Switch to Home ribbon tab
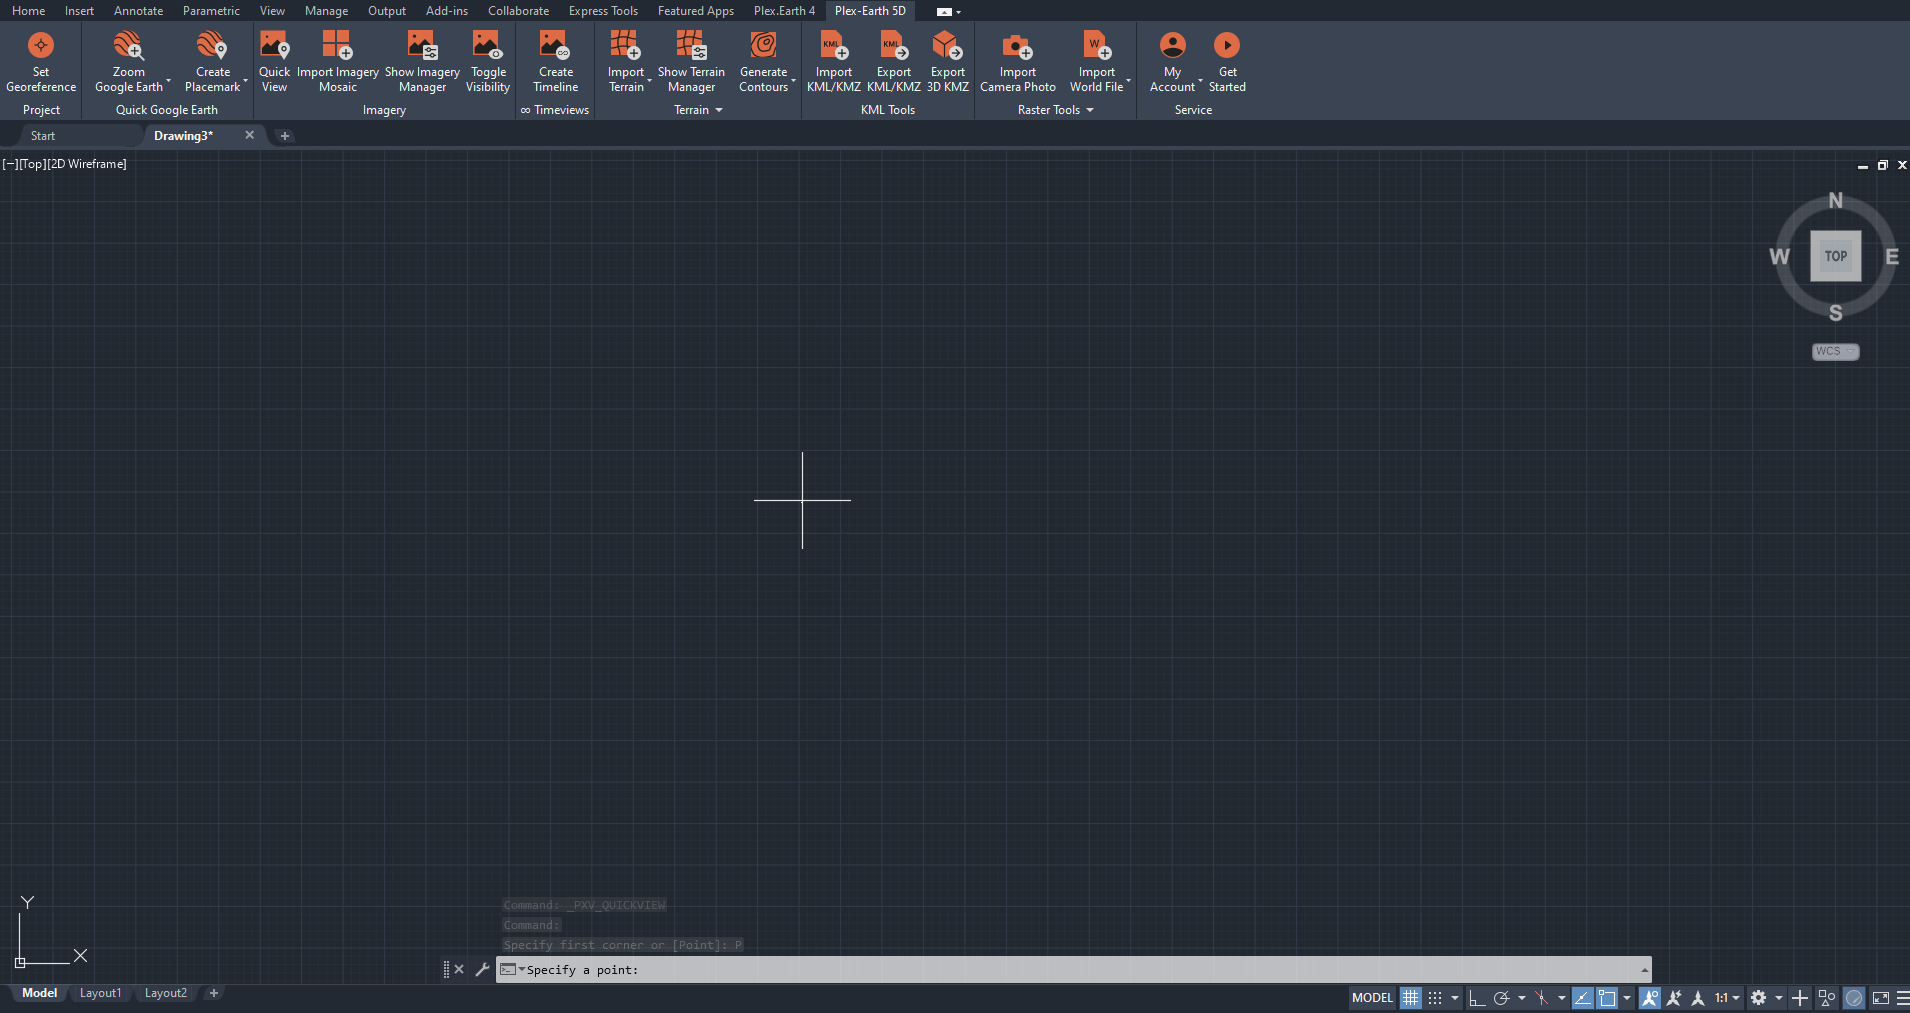This screenshot has width=1910, height=1013. point(28,11)
